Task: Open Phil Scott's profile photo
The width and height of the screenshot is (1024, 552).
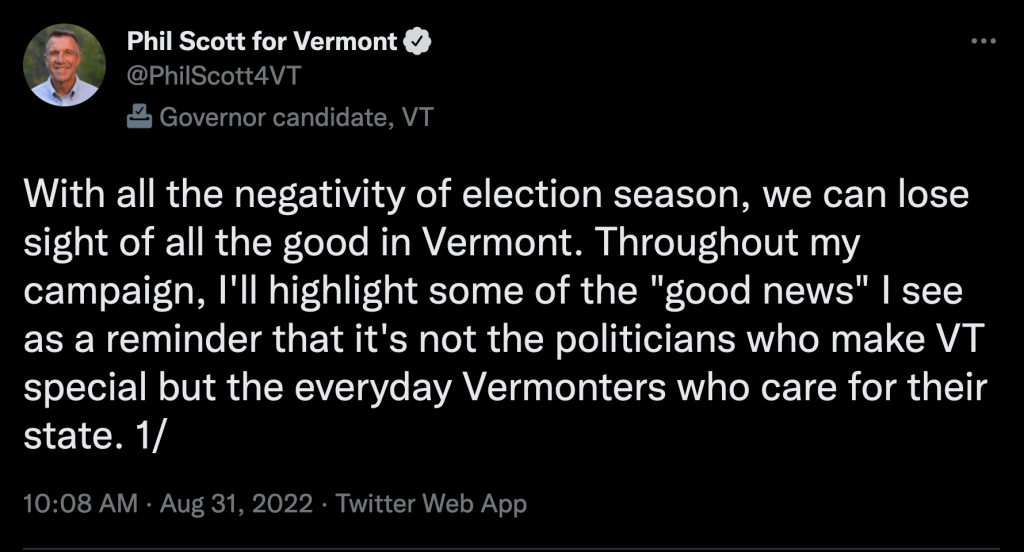Action: (63, 65)
